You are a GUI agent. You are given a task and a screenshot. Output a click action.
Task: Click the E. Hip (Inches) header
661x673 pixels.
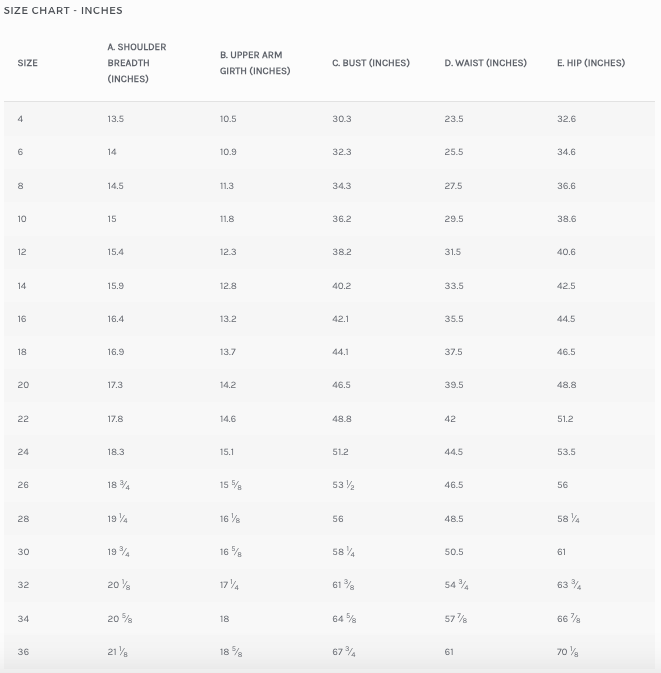[591, 63]
